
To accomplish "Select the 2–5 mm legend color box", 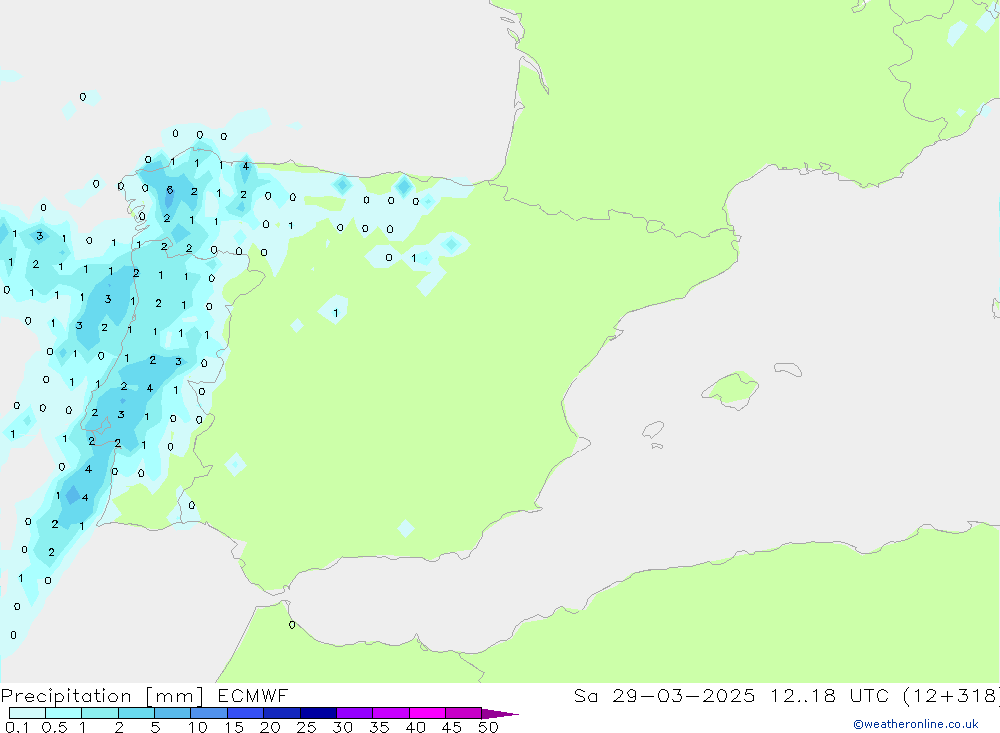I will 136,713.
